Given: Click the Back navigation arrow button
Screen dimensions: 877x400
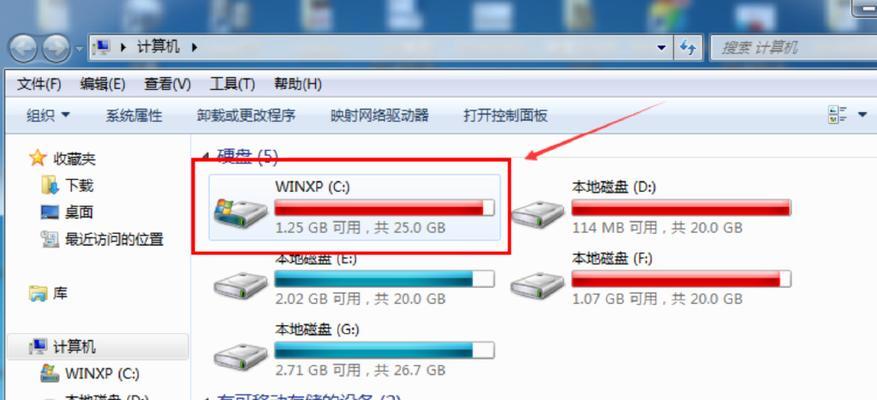Looking at the screenshot, I should pyautogui.click(x=23, y=48).
